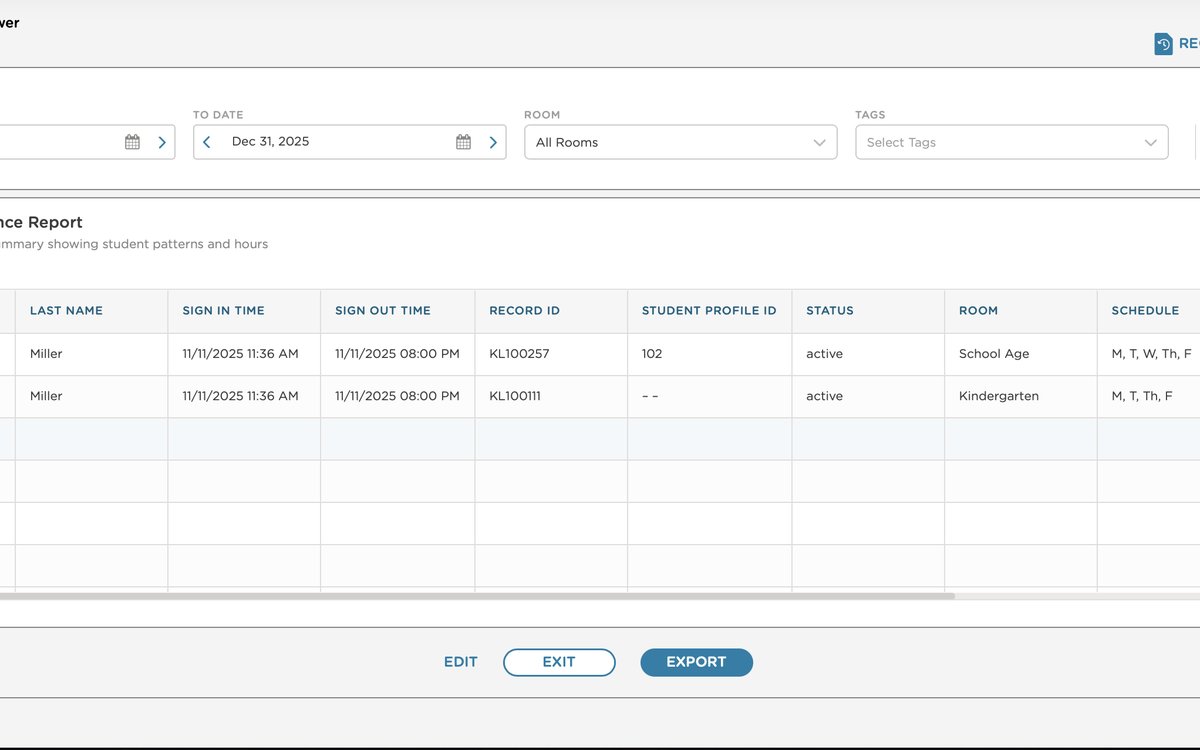Select record ID KL100257 cell
The image size is (1200, 750).
pyautogui.click(x=551, y=354)
